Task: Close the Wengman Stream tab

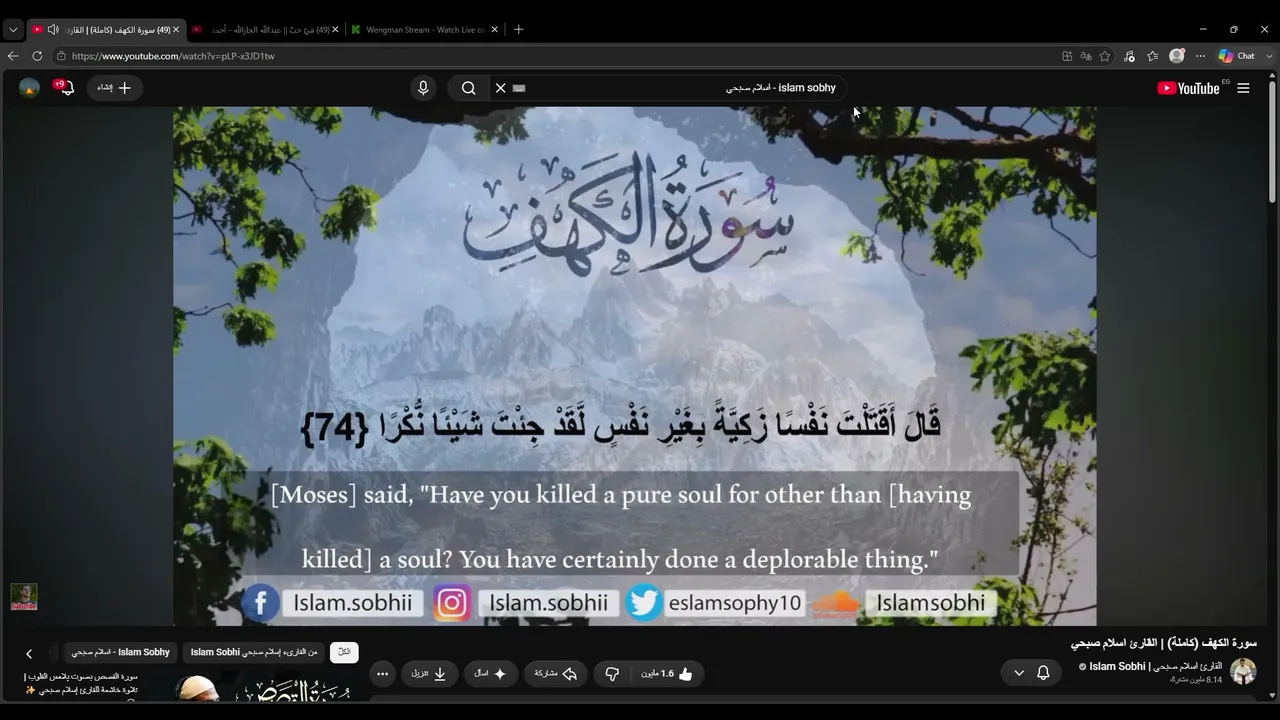Action: click(494, 29)
